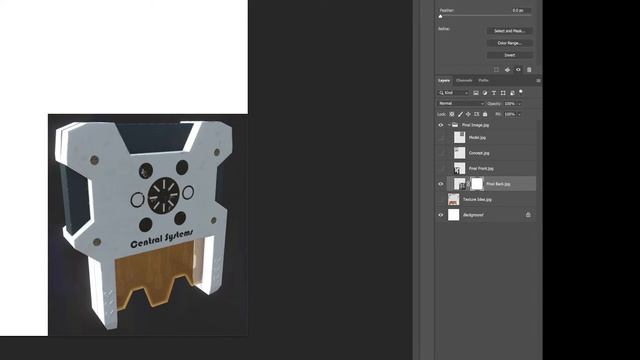Viewport: 640px width, 360px height.
Task: Click the Texture Idea.jpg layer thumbnail
Action: 453,200
